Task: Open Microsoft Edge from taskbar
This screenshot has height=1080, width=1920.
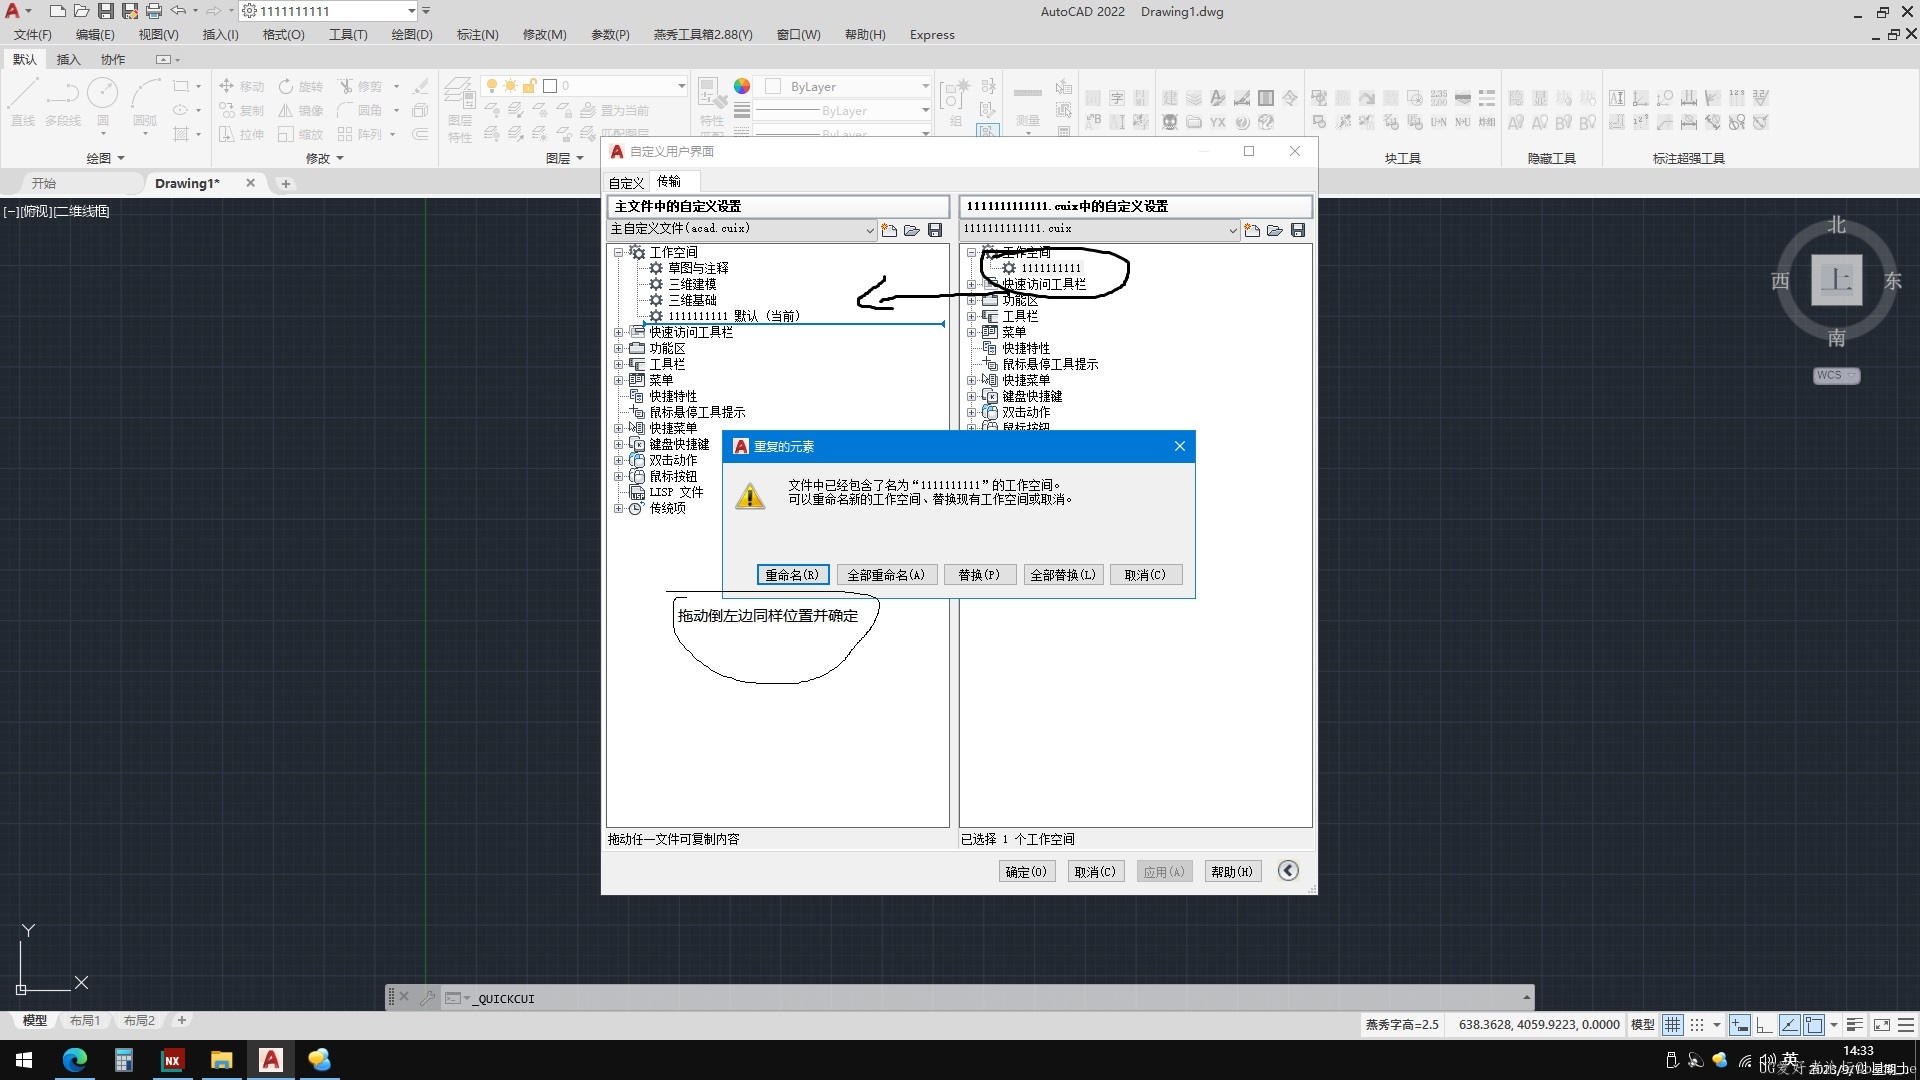Action: (75, 1060)
